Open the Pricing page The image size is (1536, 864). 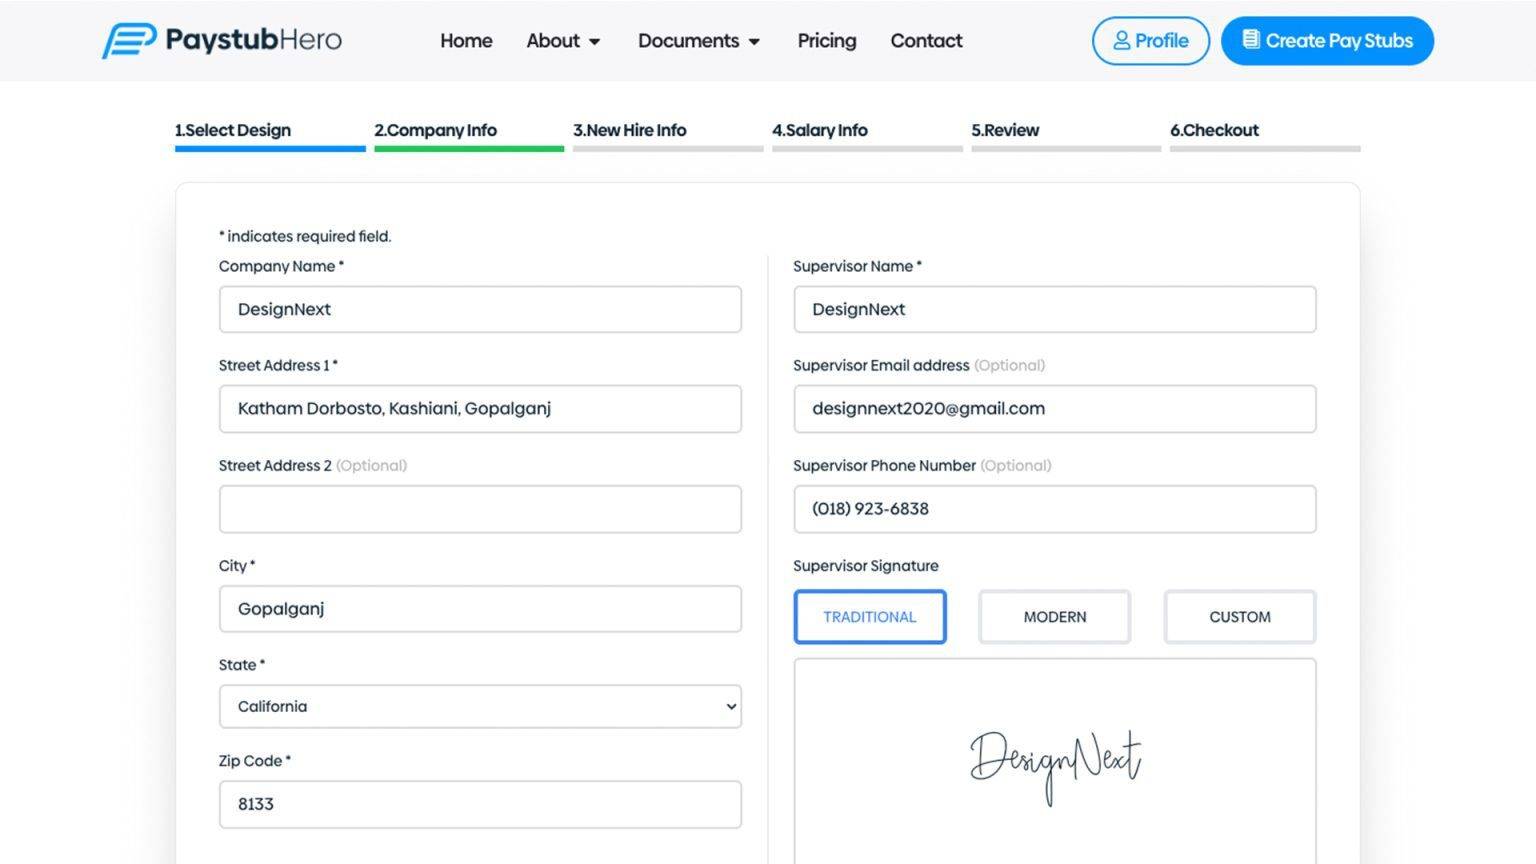click(x=826, y=41)
